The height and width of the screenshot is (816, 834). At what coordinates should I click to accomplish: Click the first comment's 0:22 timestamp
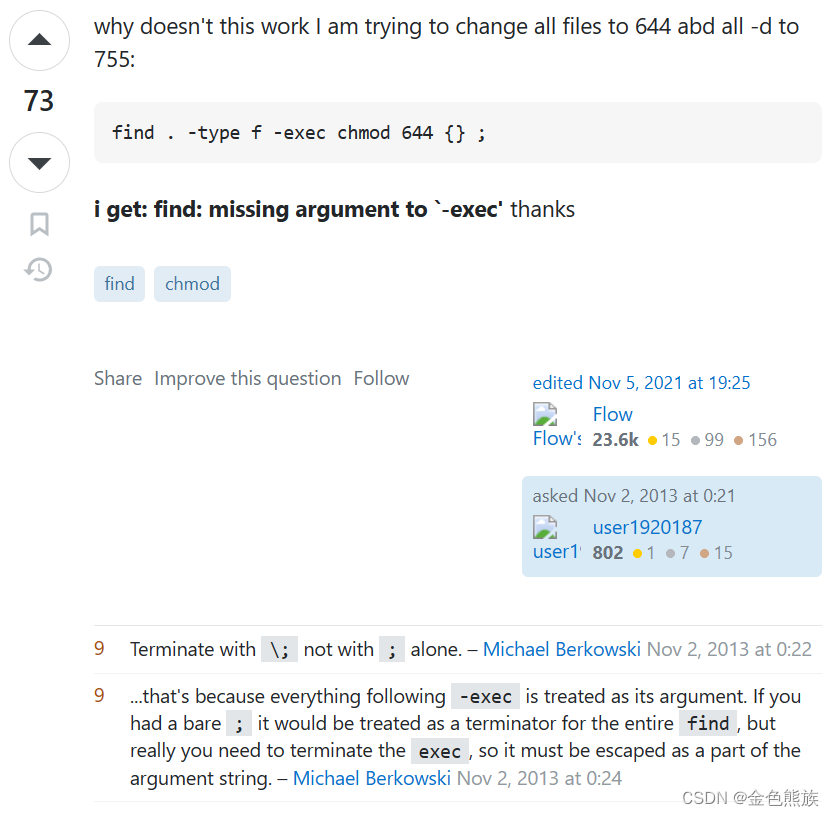[x=729, y=649]
